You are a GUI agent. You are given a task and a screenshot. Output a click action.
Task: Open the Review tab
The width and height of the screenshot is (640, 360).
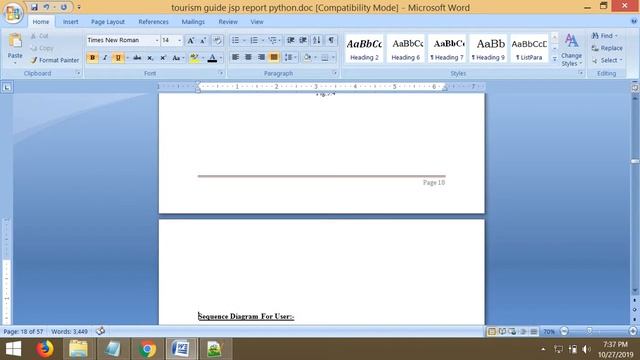(228, 22)
